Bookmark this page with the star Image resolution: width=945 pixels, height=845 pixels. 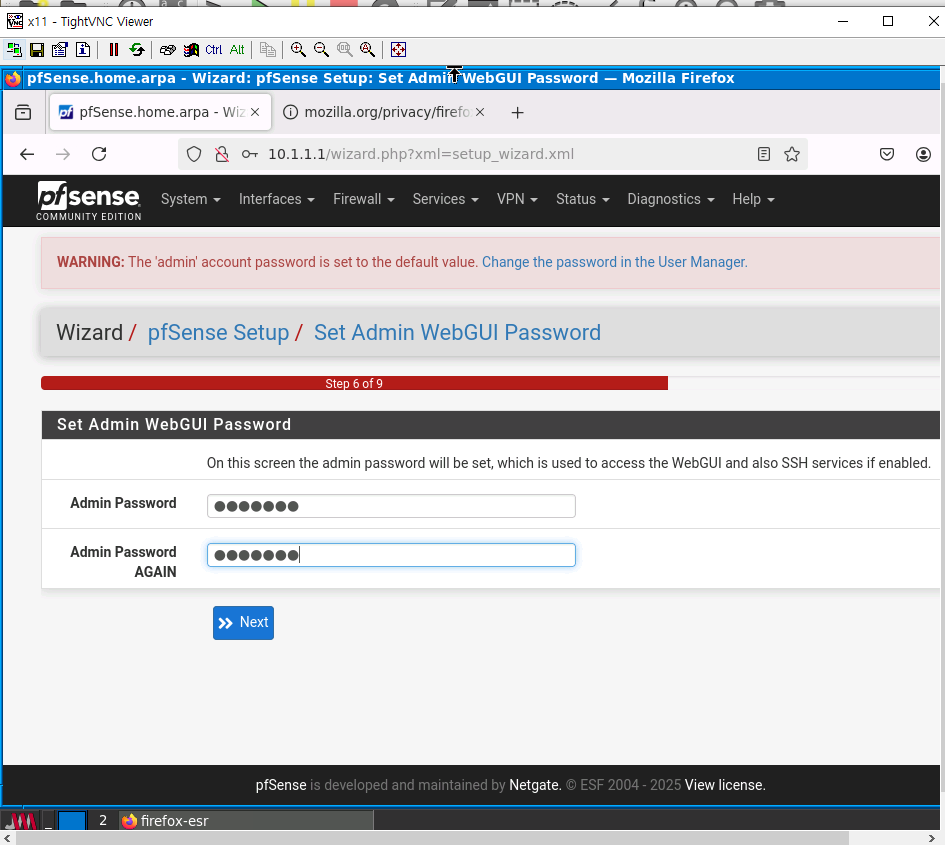click(x=792, y=154)
